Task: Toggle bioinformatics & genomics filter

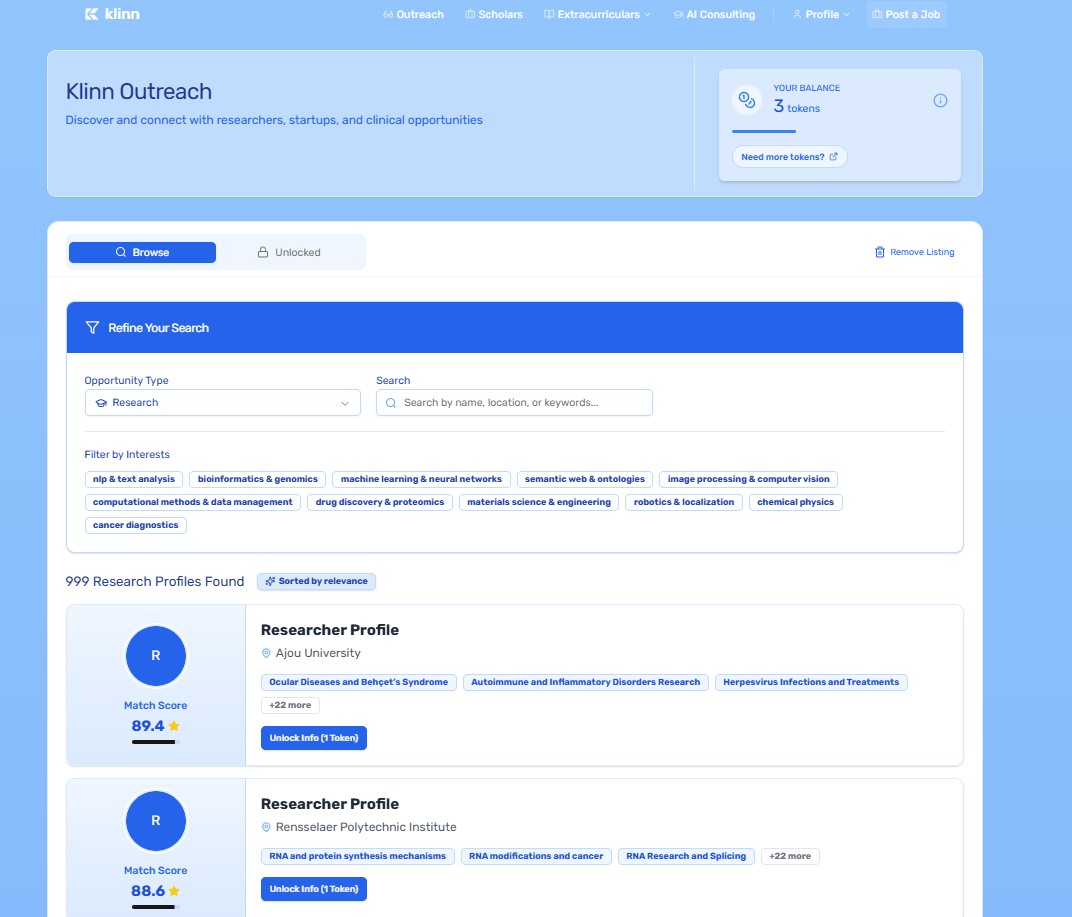Action: pyautogui.click(x=258, y=479)
